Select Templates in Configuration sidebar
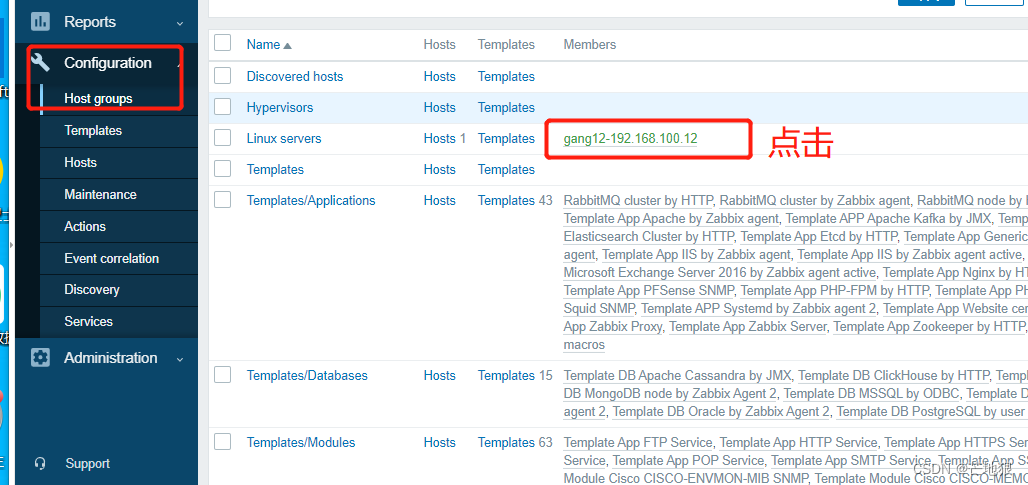Viewport: 1028px width, 485px height. pyautogui.click(x=93, y=130)
